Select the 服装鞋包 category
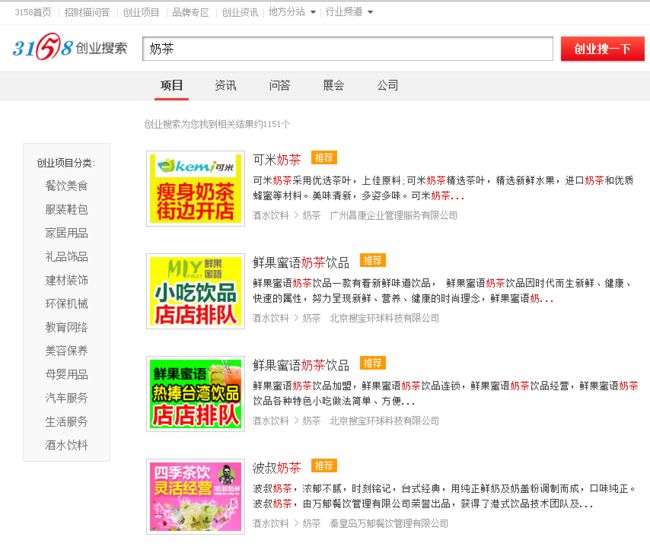The height and width of the screenshot is (556, 650). pos(66,209)
